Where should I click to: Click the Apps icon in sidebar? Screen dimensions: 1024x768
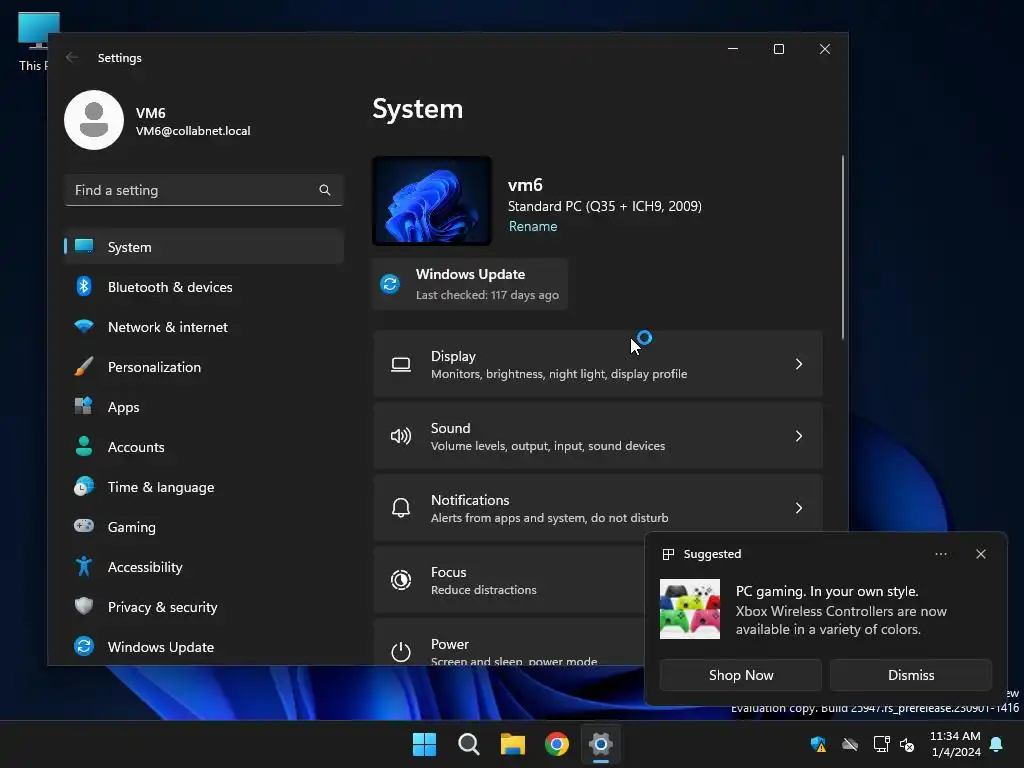click(x=84, y=406)
